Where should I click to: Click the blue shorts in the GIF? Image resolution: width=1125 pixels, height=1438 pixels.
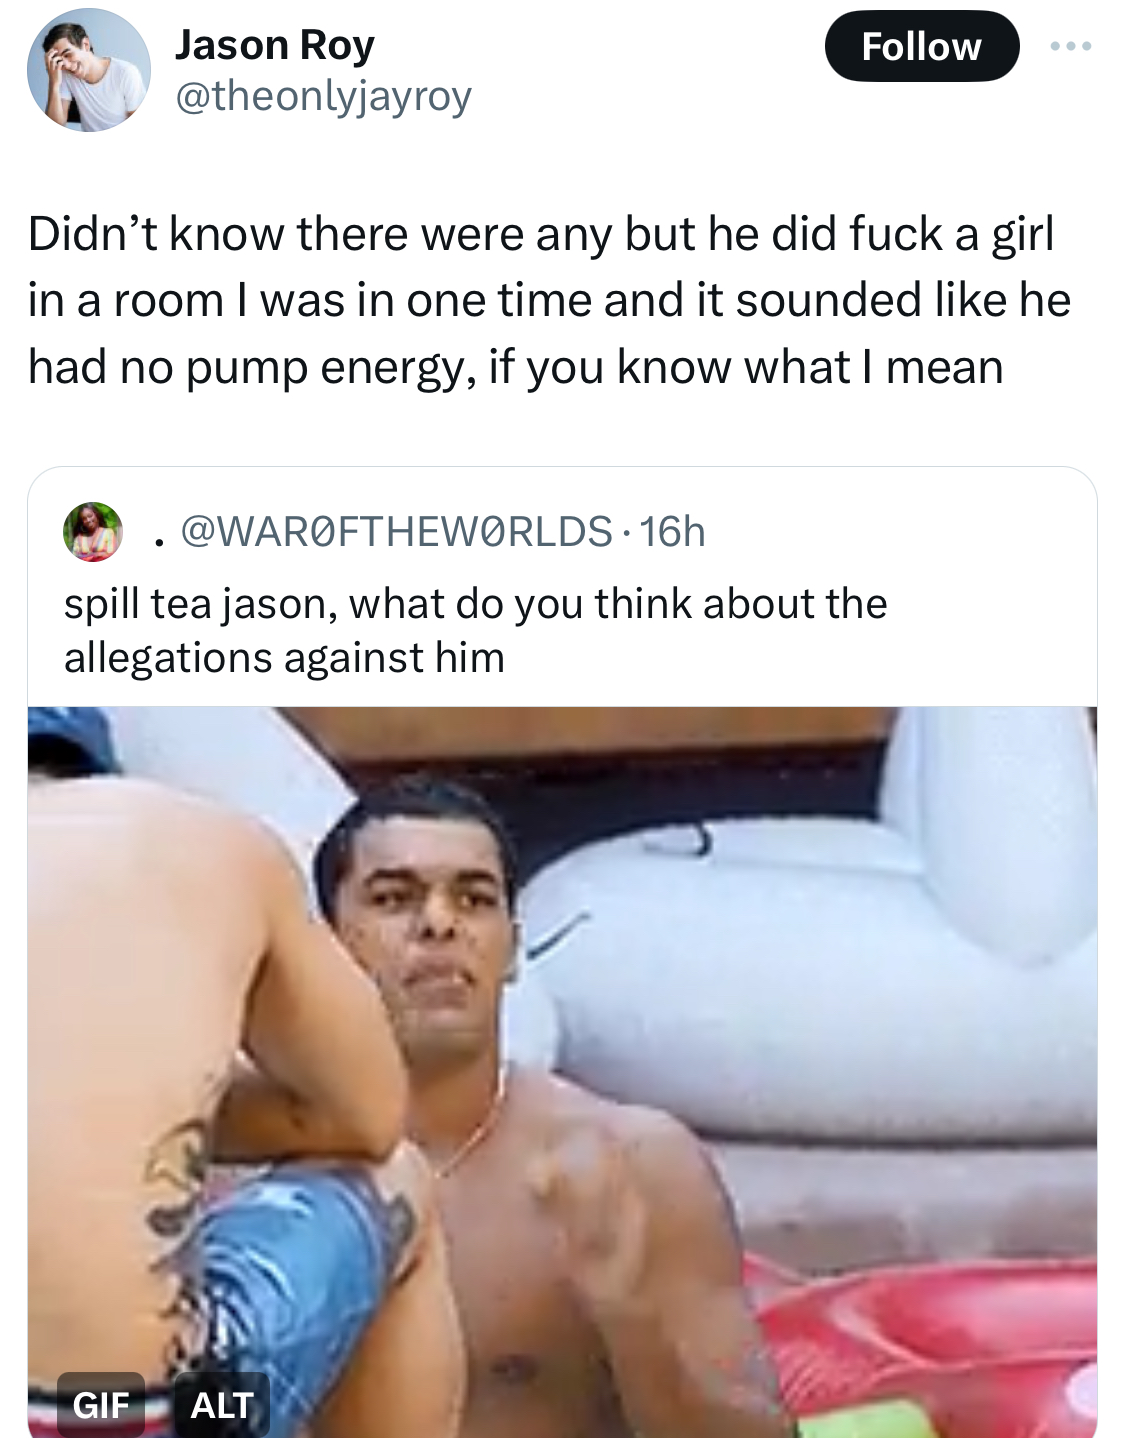coord(290,1290)
